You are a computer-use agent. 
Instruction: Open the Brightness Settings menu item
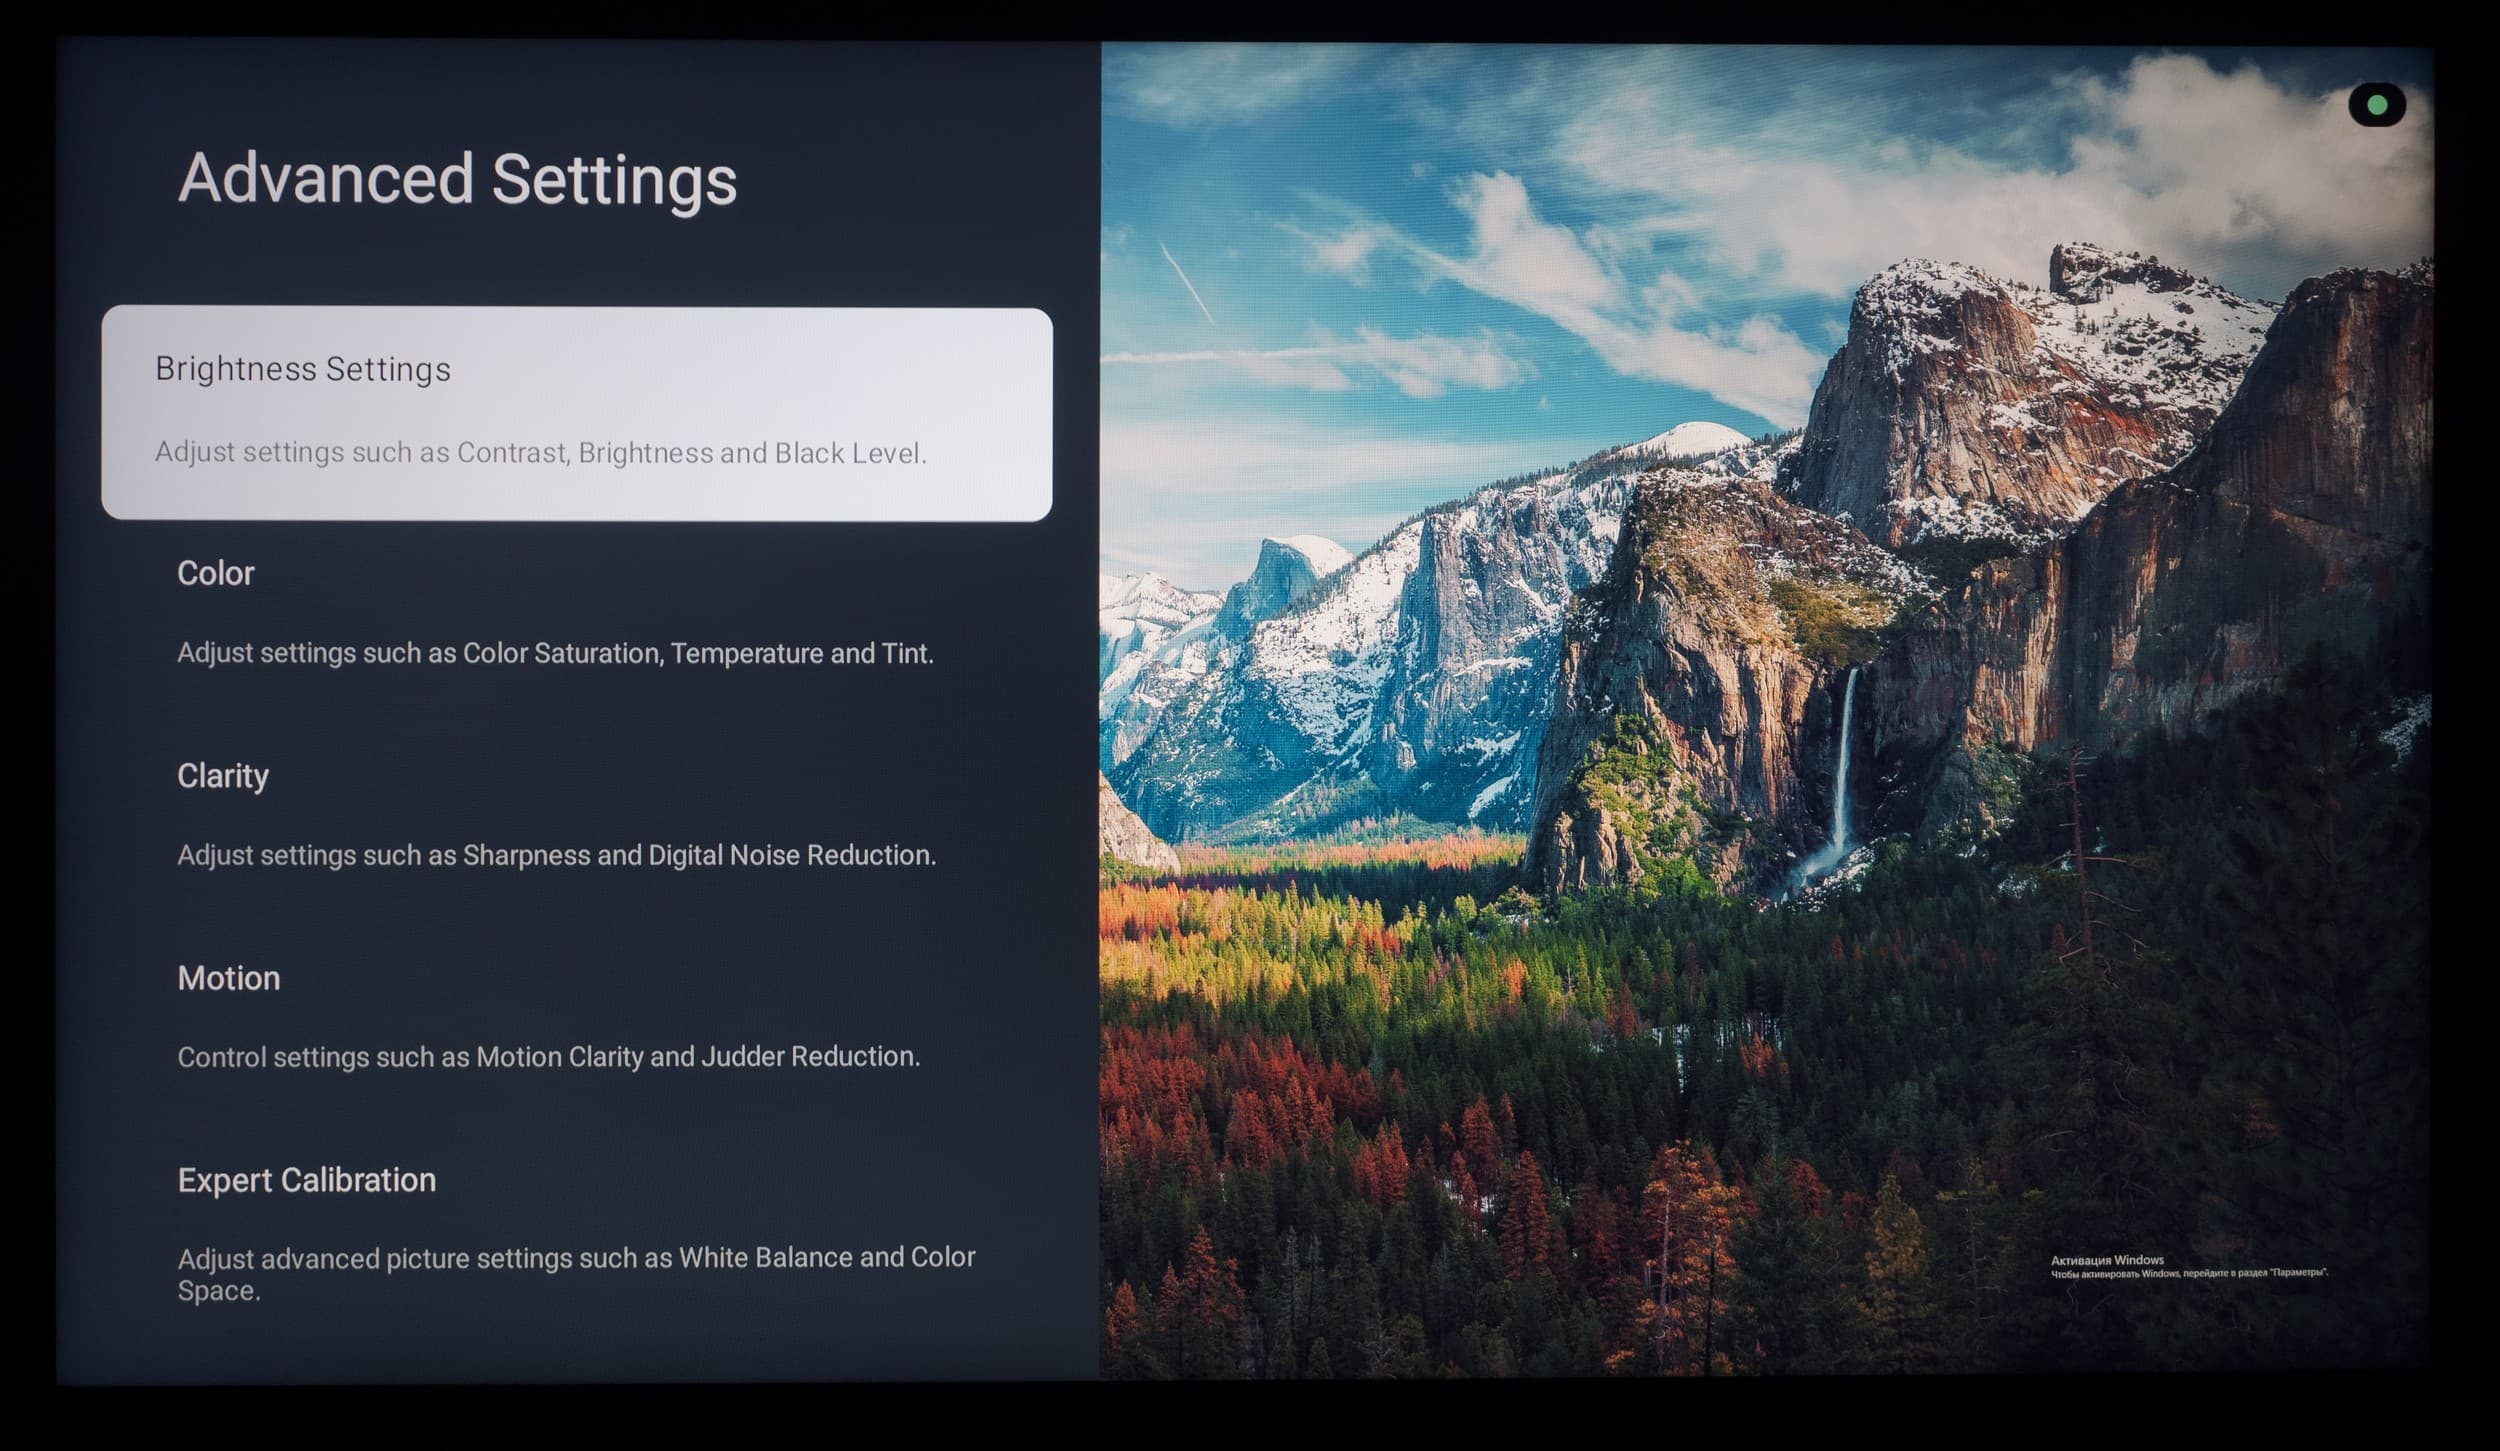pos(302,369)
